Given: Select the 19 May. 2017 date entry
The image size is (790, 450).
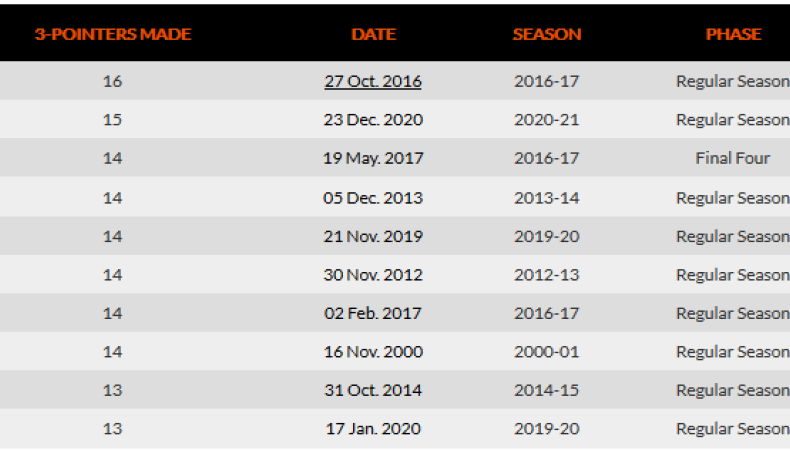Looking at the screenshot, I should (373, 158).
